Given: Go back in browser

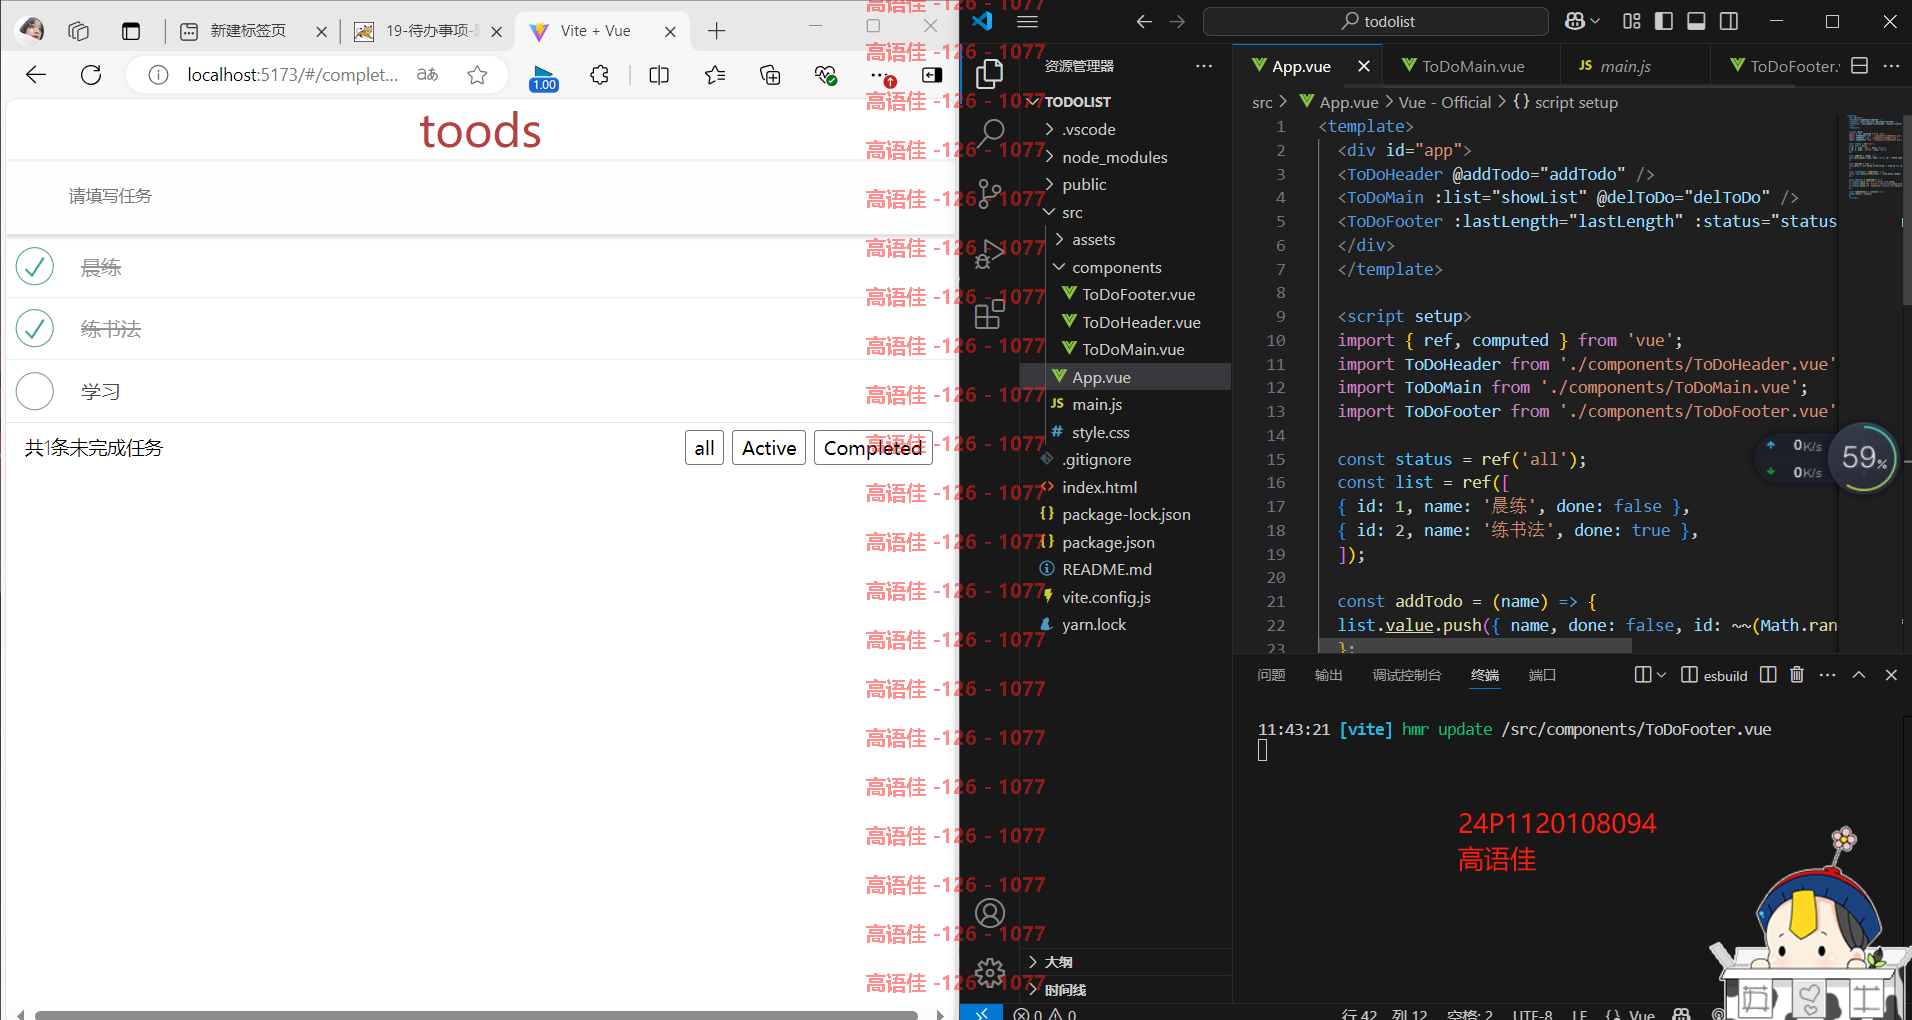Looking at the screenshot, I should pos(36,75).
